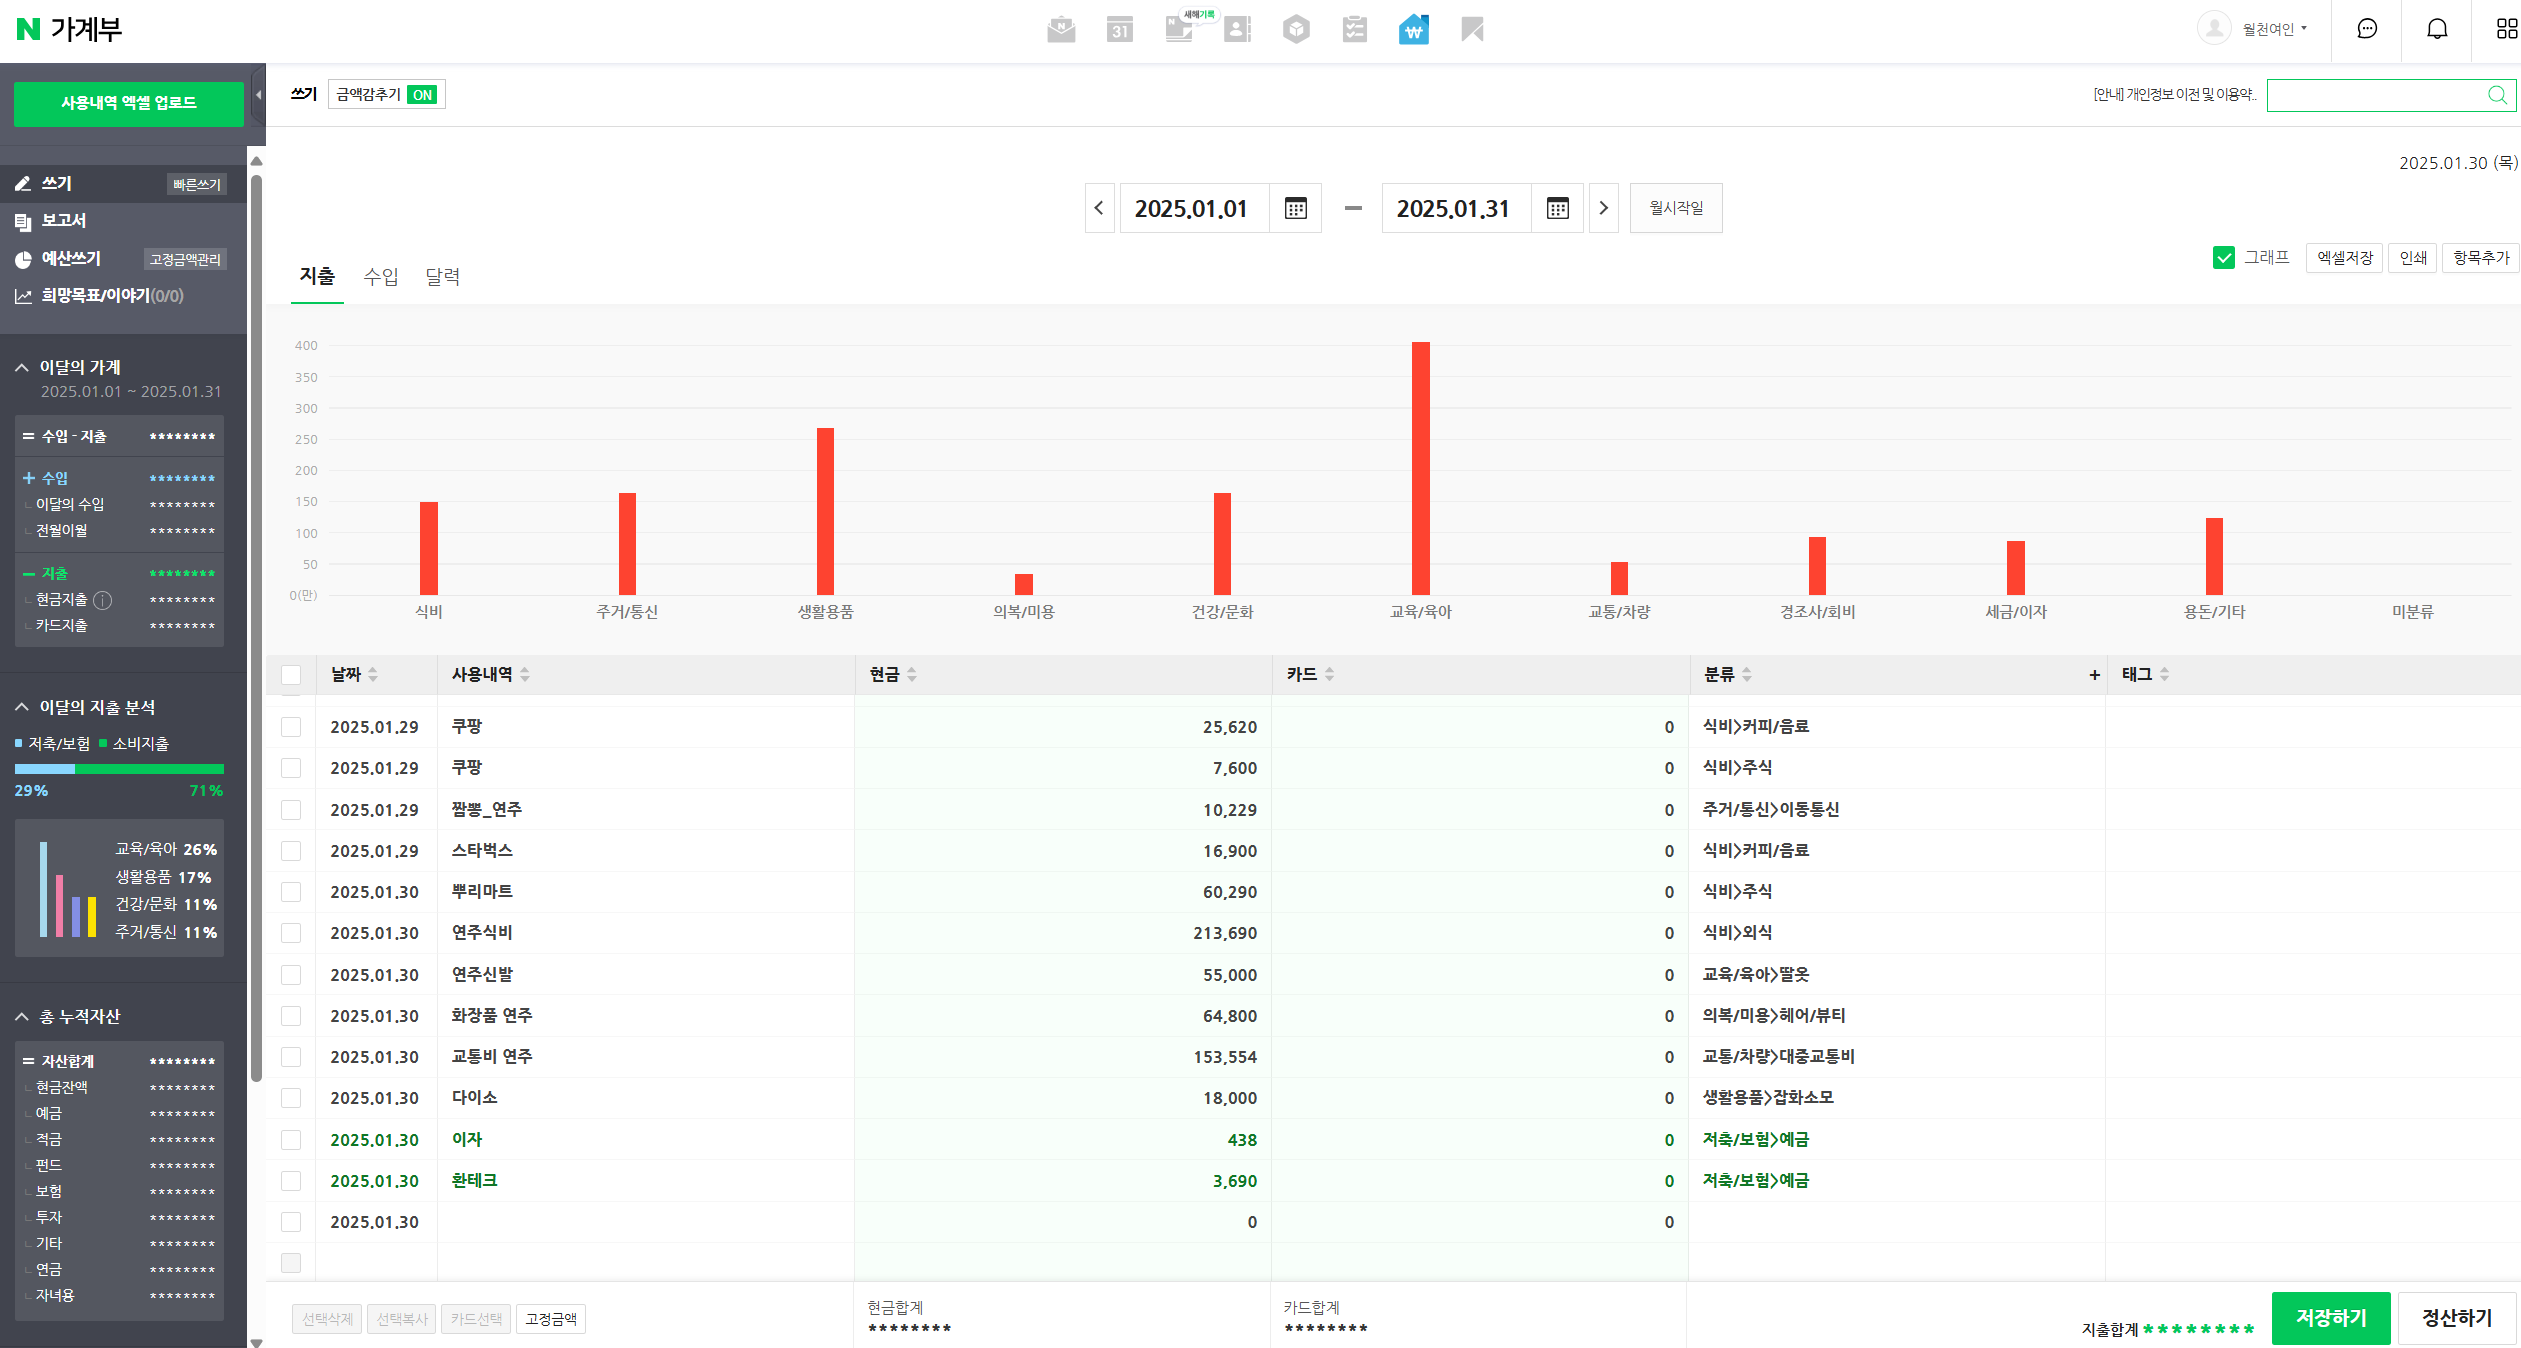Open the address book contacts icon
This screenshot has width=2521, height=1348.
[1237, 29]
